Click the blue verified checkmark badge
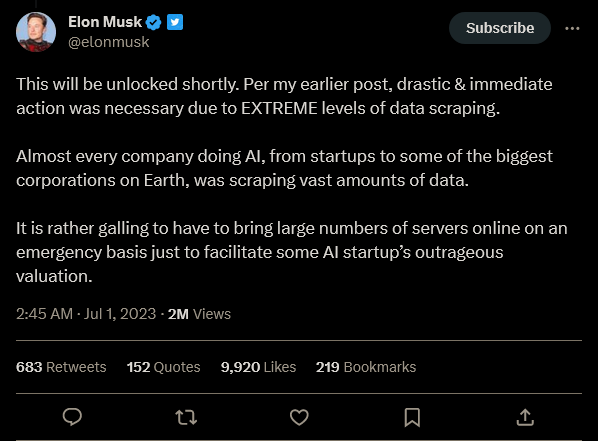The image size is (598, 441). click(x=153, y=22)
